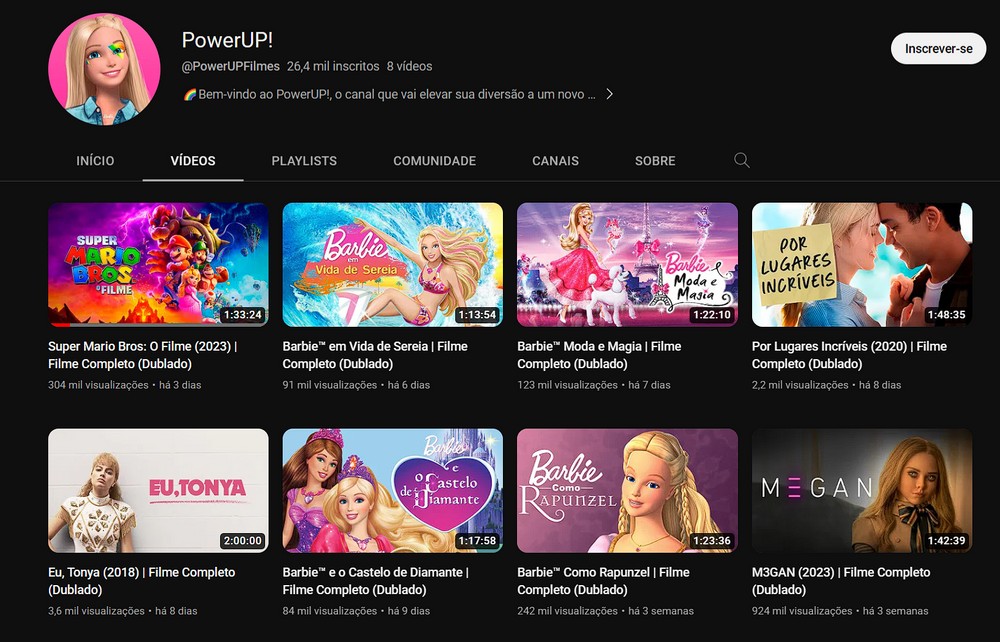1000x642 pixels.
Task: Click '242 mil visualizações • há 3 semanas'
Action: click(x=605, y=611)
